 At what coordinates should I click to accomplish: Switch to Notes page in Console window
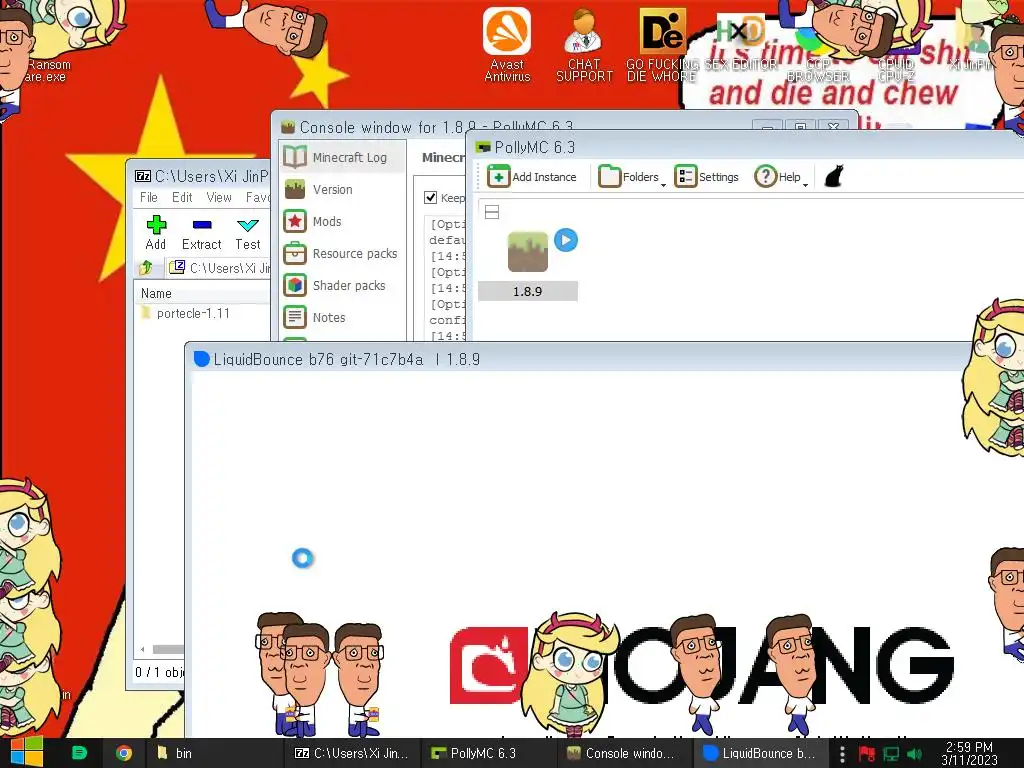[x=342, y=317]
